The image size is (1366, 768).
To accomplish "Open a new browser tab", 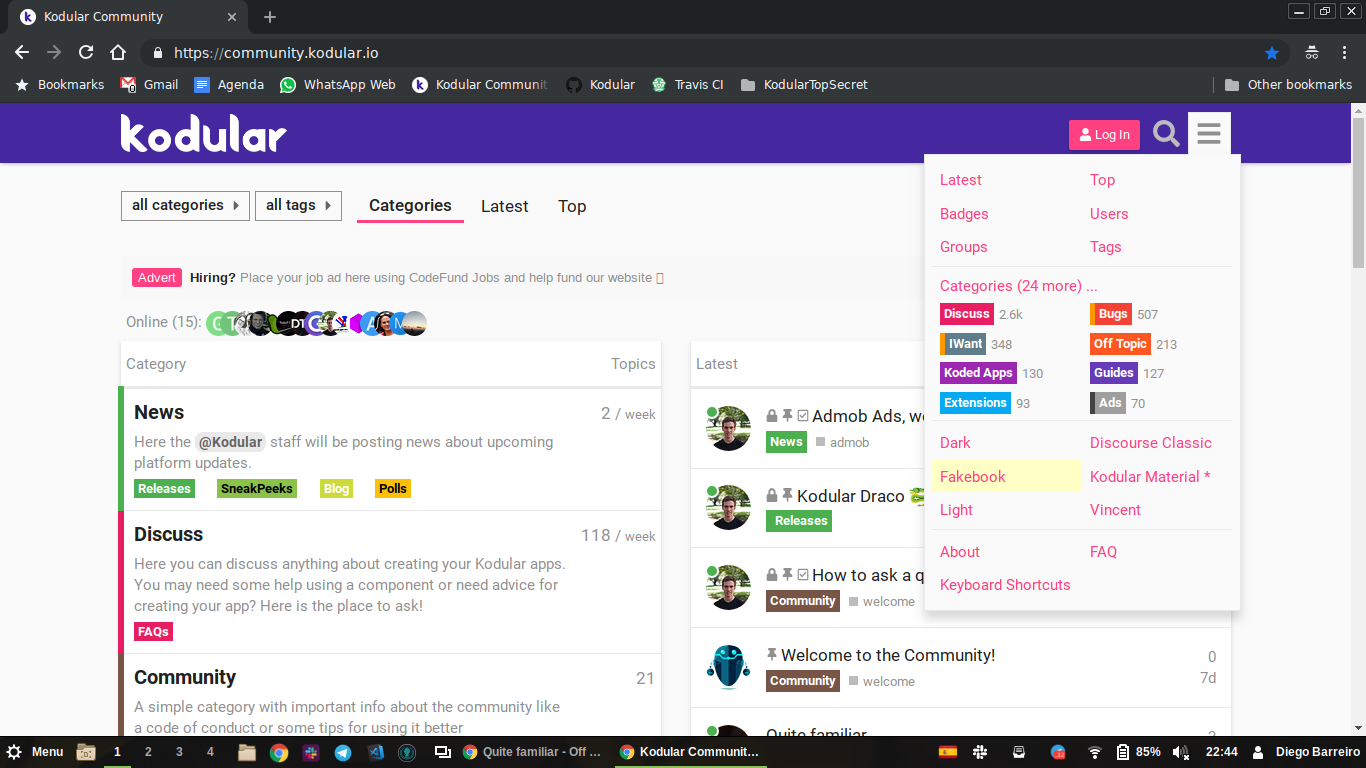I will coord(270,17).
